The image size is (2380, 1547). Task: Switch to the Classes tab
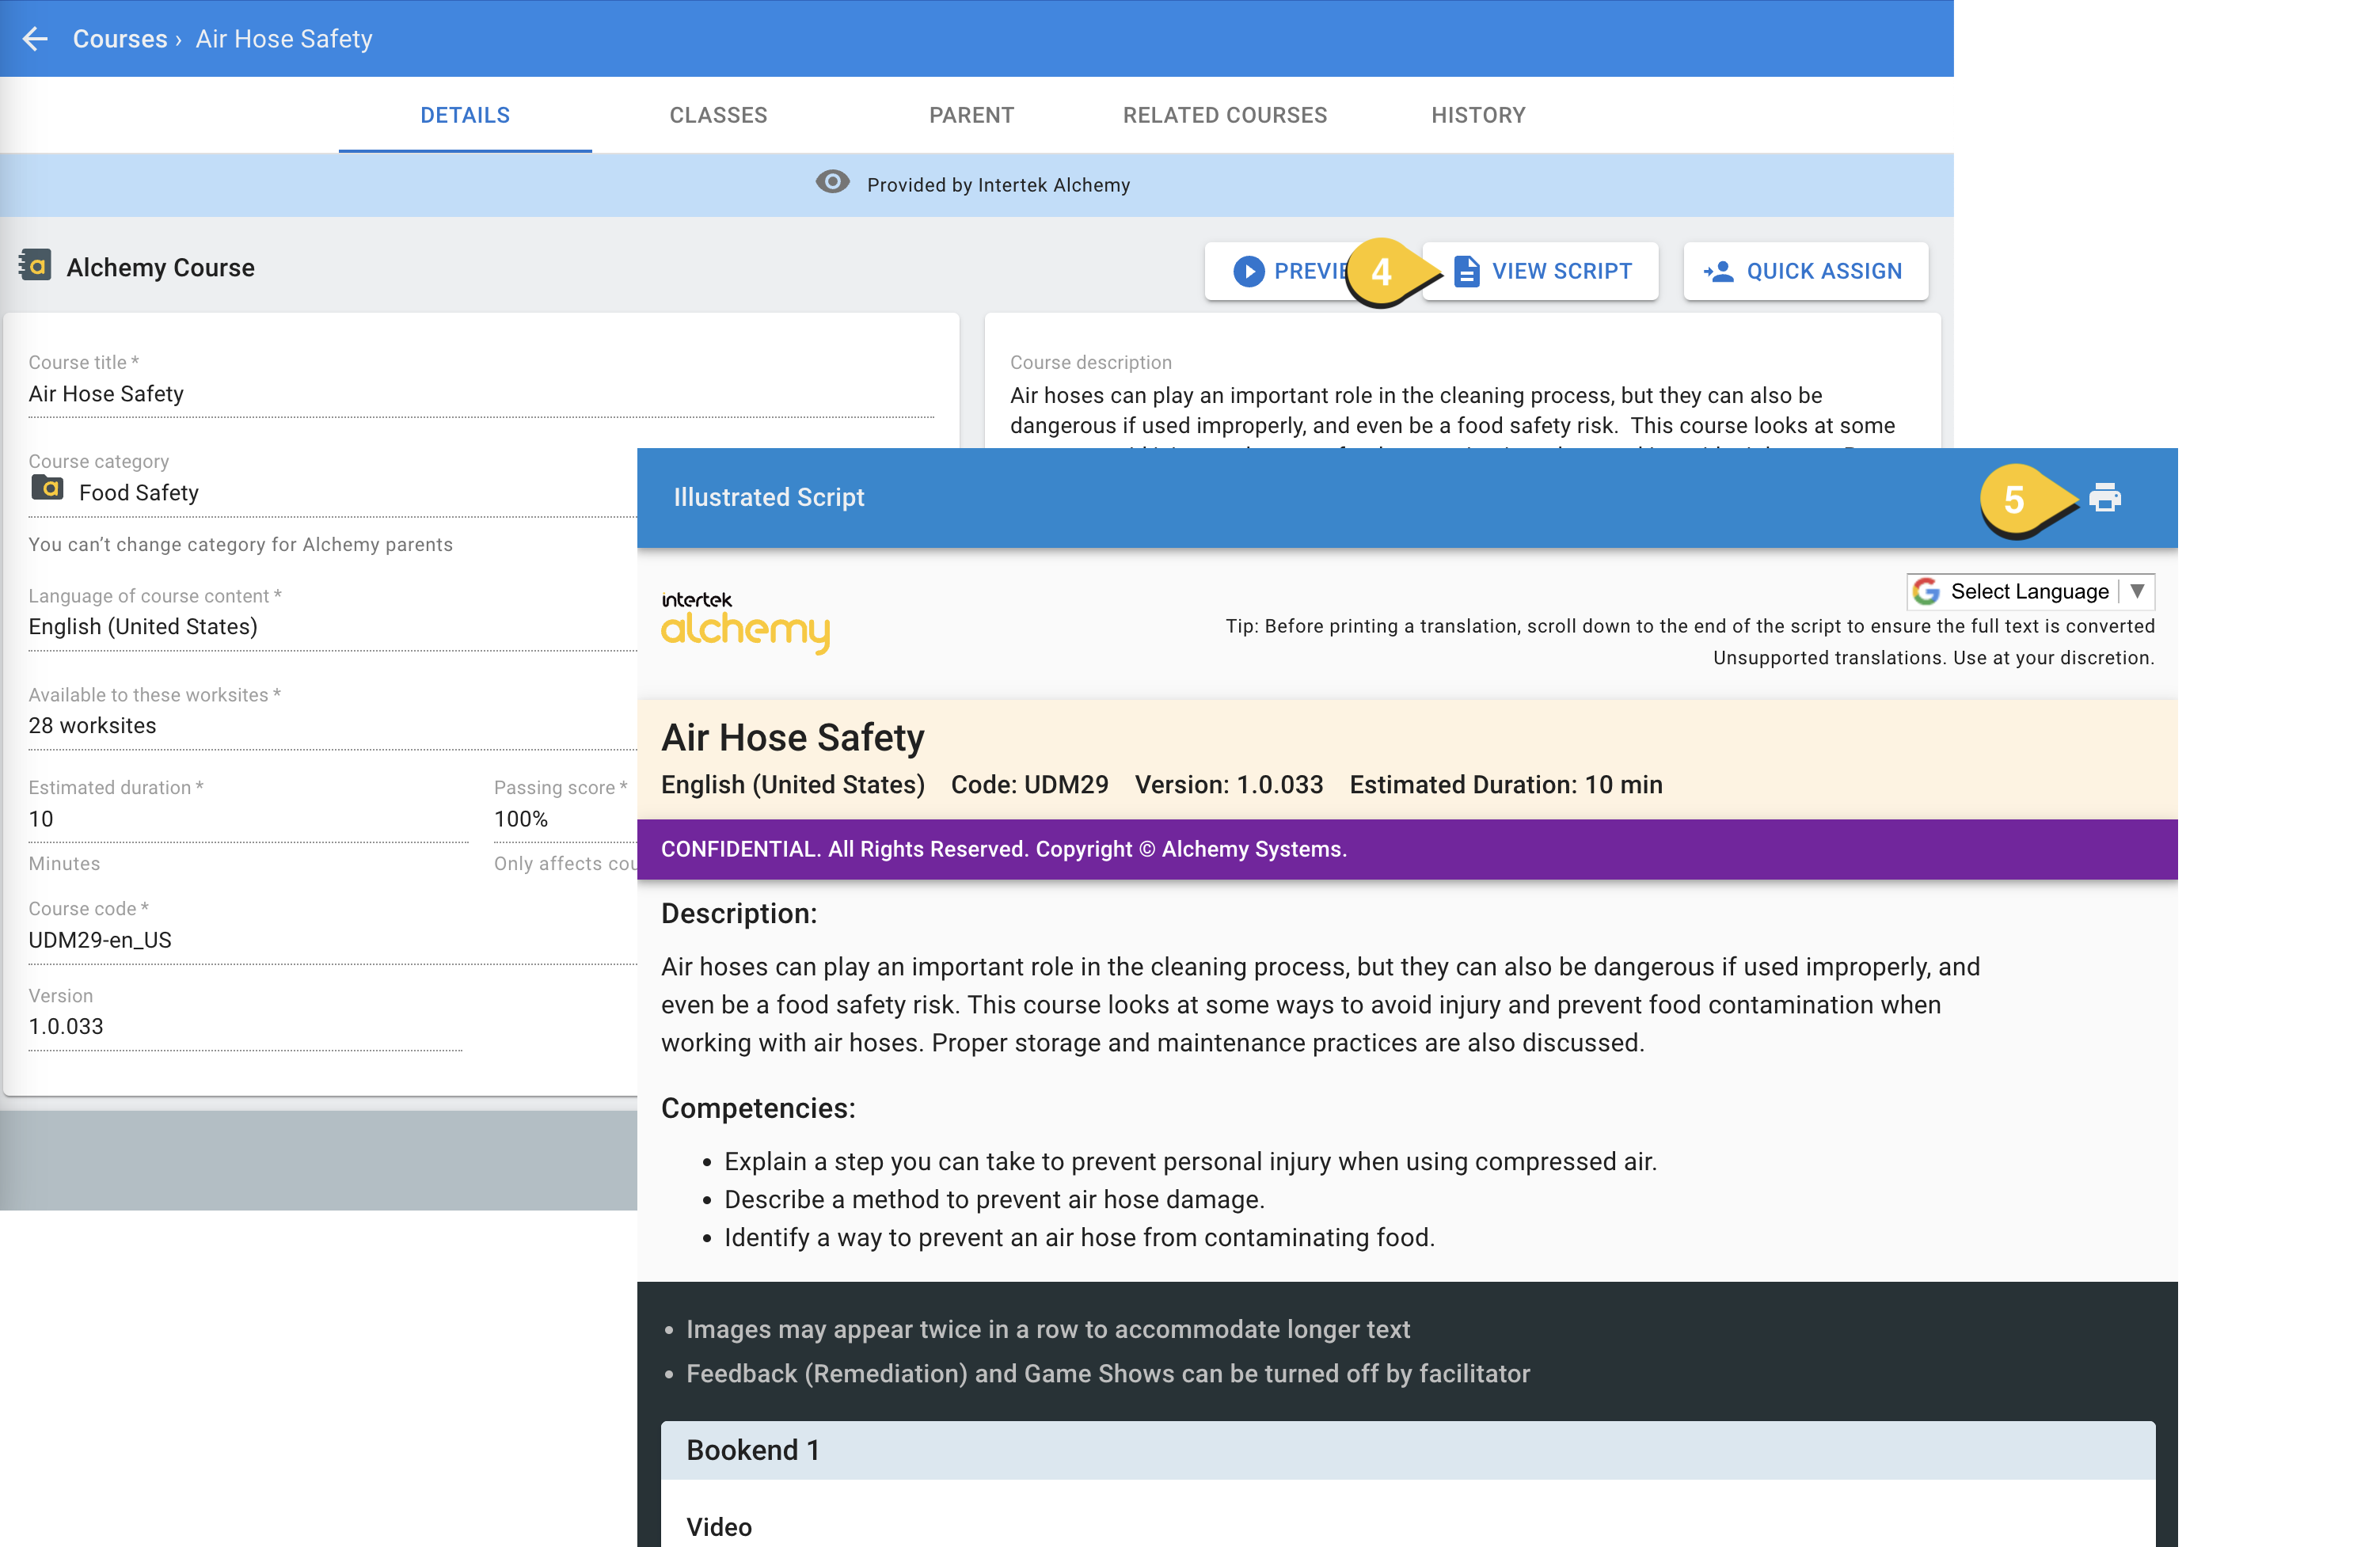pyautogui.click(x=718, y=115)
